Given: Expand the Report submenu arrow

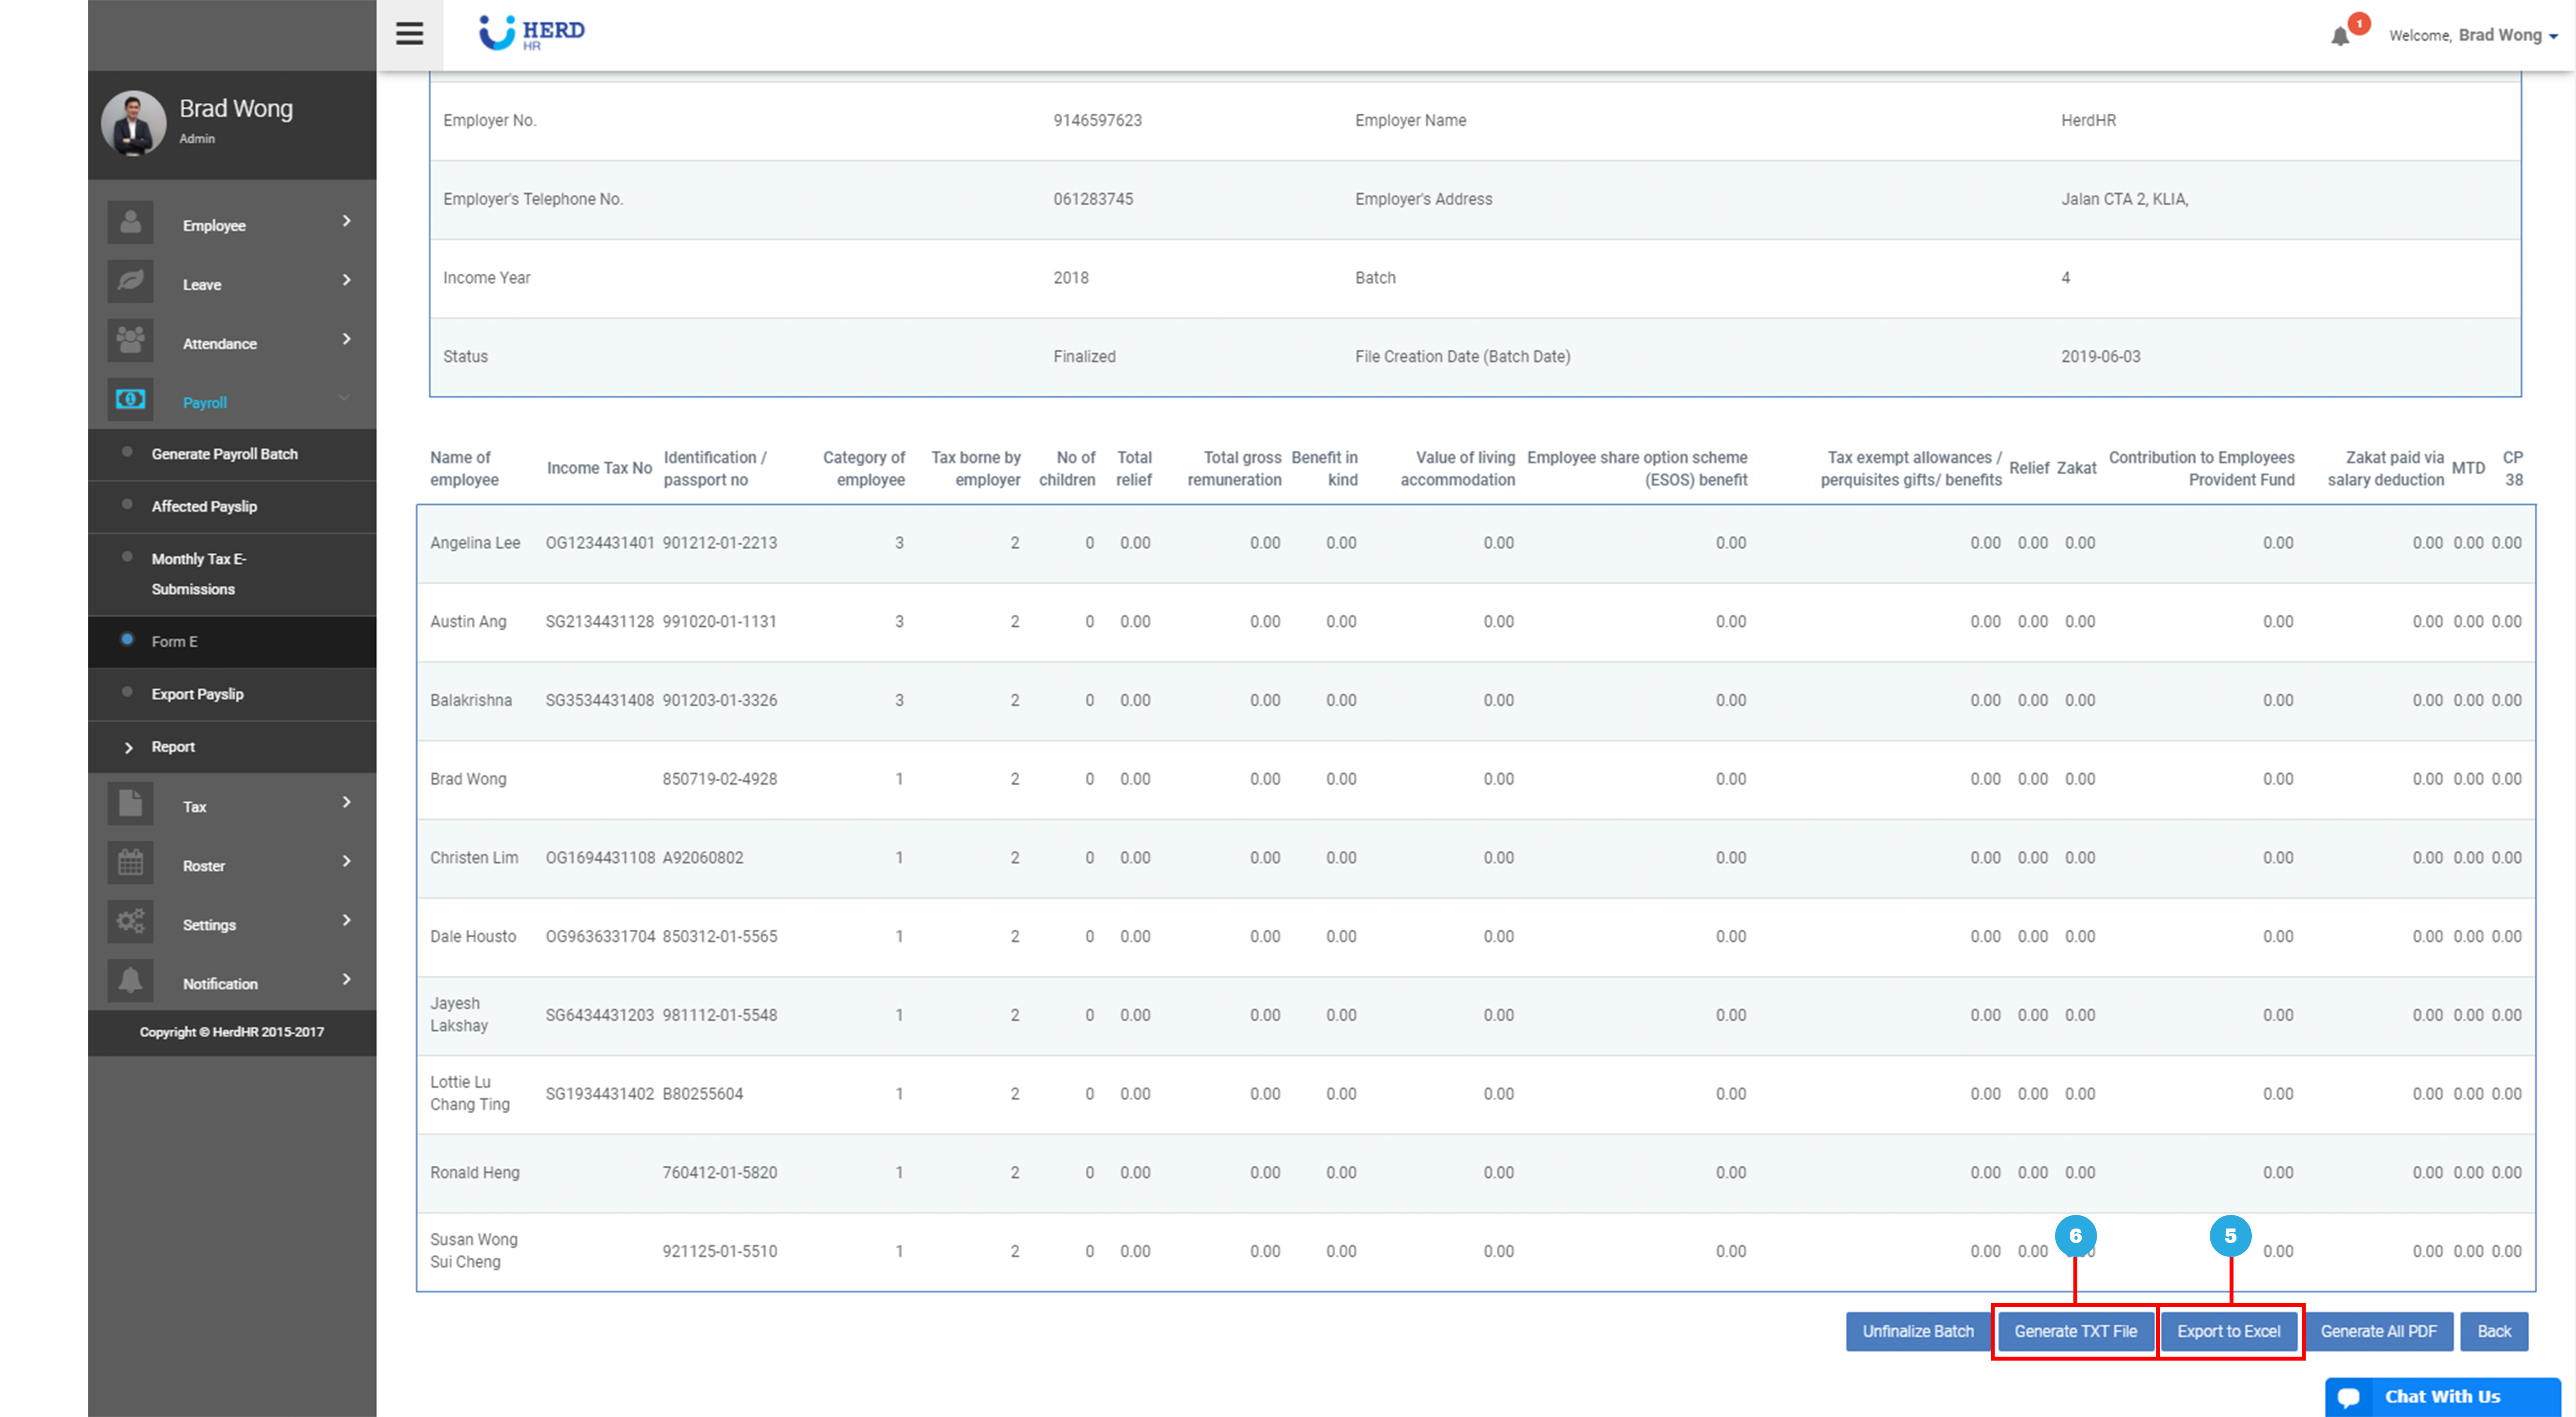Looking at the screenshot, I should [128, 747].
